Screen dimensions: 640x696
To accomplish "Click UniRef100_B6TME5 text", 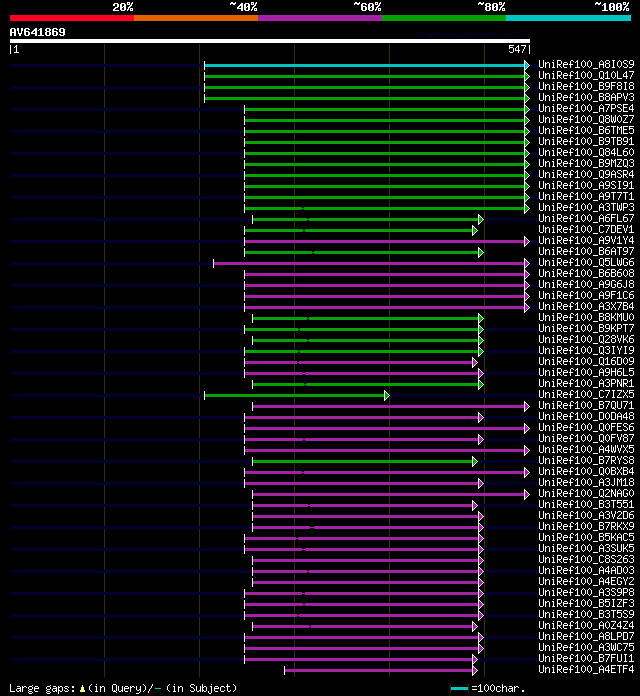I will tap(586, 131).
